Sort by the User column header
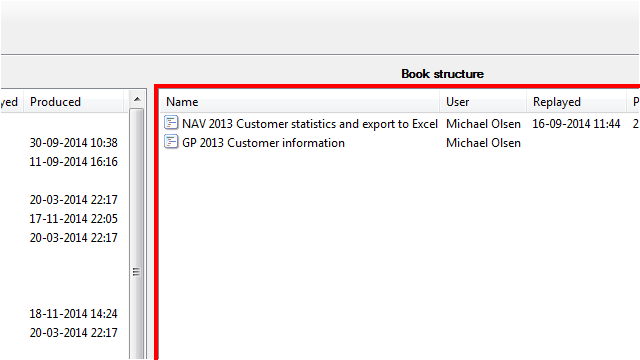This screenshot has height=360, width=640. click(x=483, y=102)
